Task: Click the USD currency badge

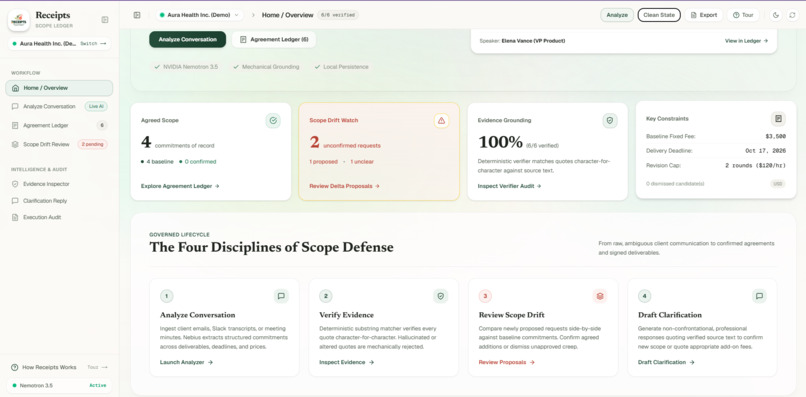Action: click(778, 184)
